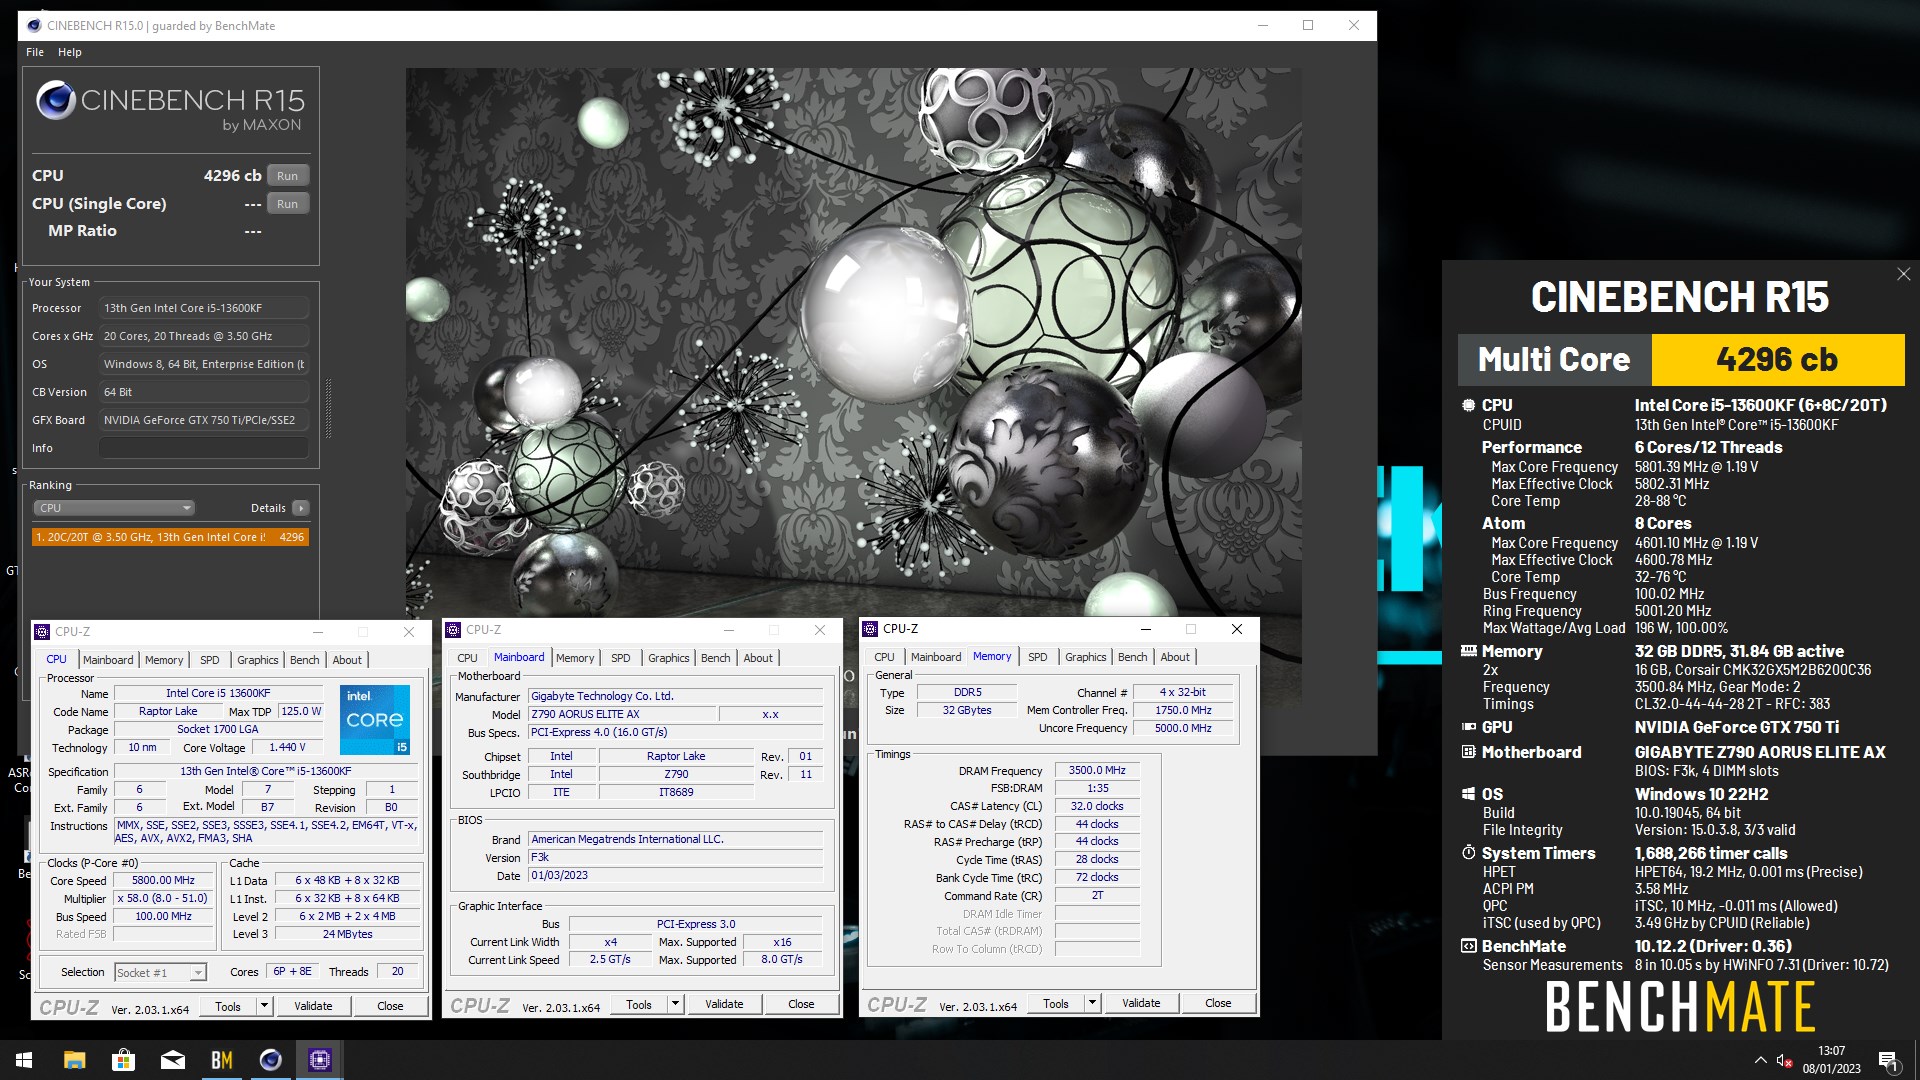The height and width of the screenshot is (1080, 1920).
Task: Select the 20C/20T ranking entry
Action: pos(170,537)
